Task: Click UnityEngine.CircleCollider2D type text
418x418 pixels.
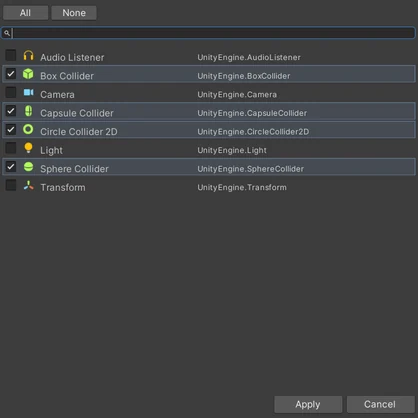Action: [x=253, y=132]
